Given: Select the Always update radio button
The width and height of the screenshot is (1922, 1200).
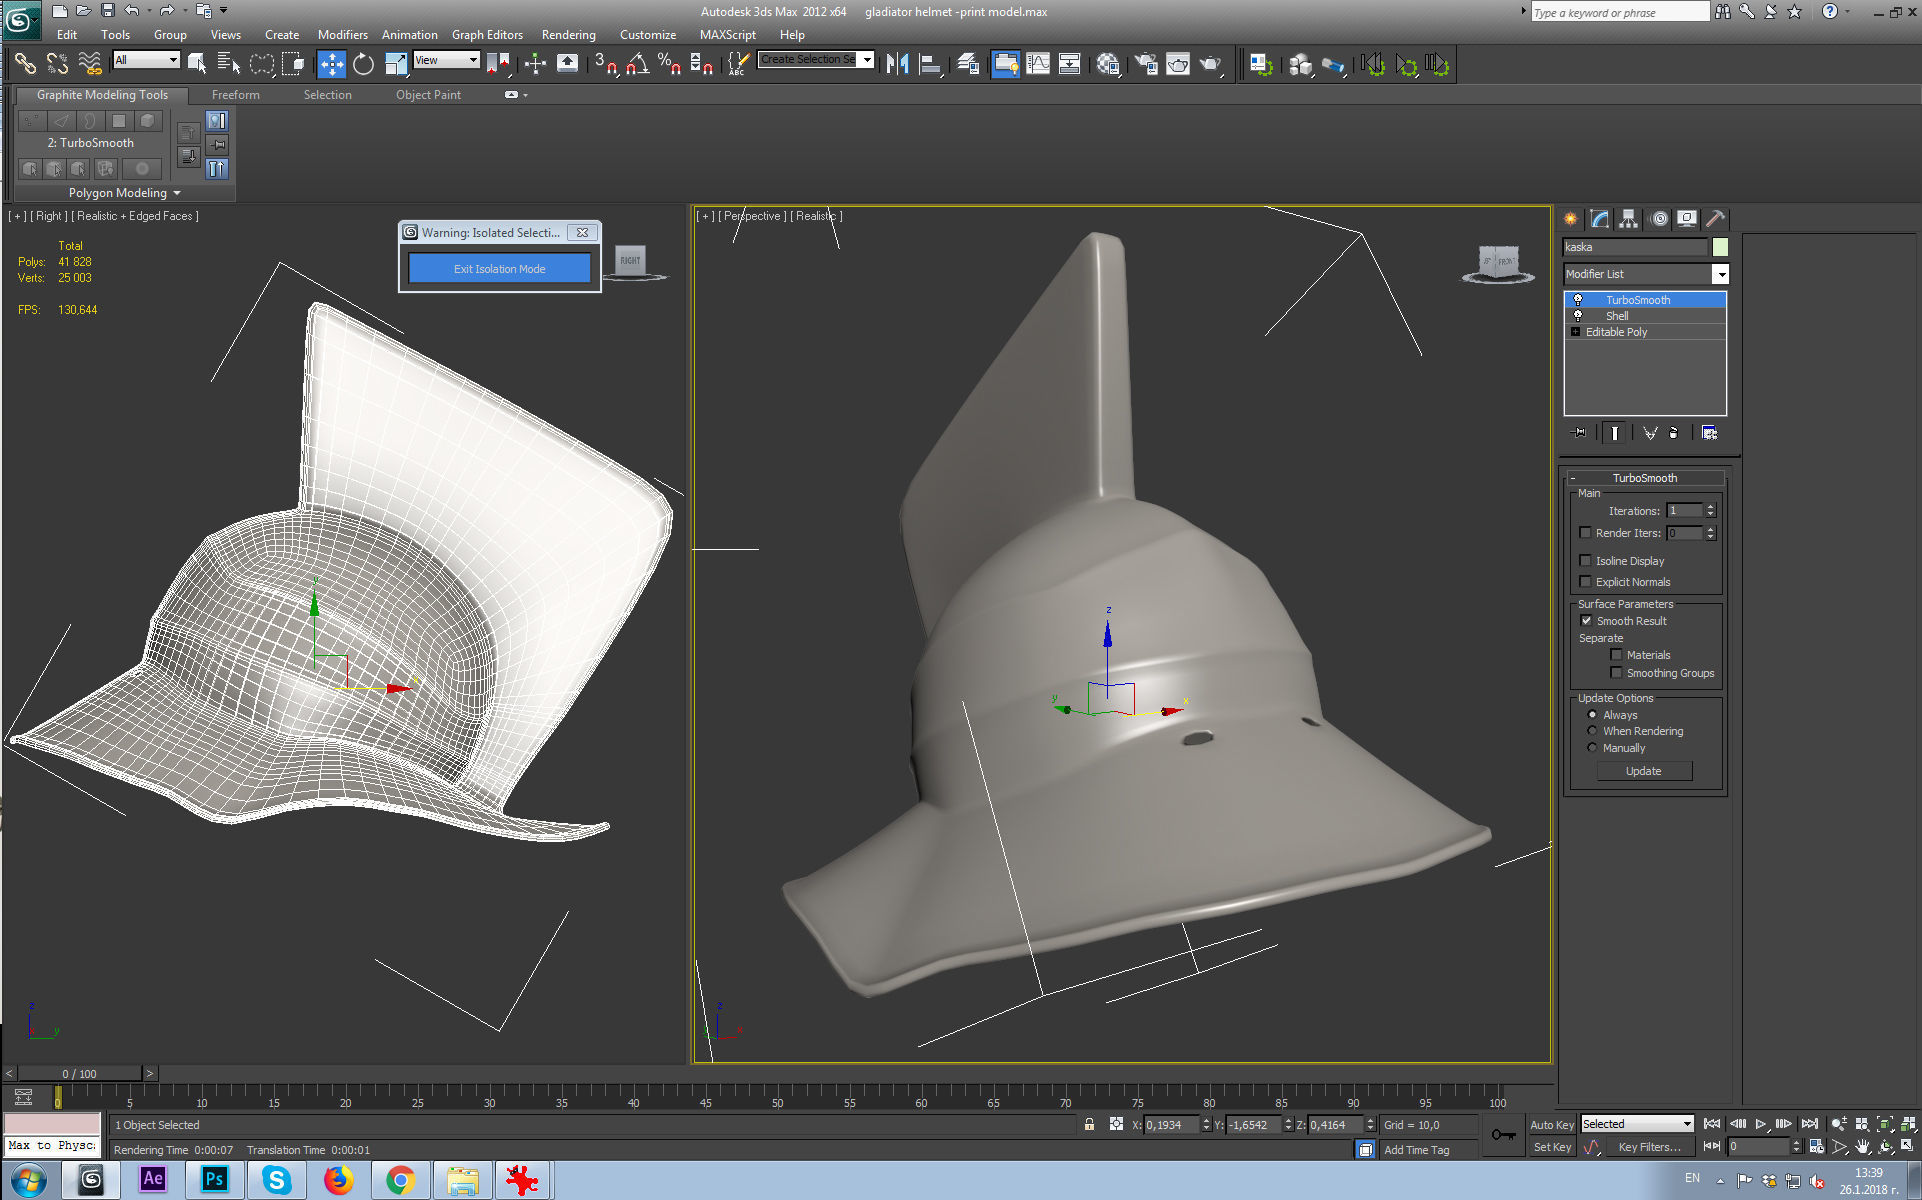Looking at the screenshot, I should point(1592,715).
